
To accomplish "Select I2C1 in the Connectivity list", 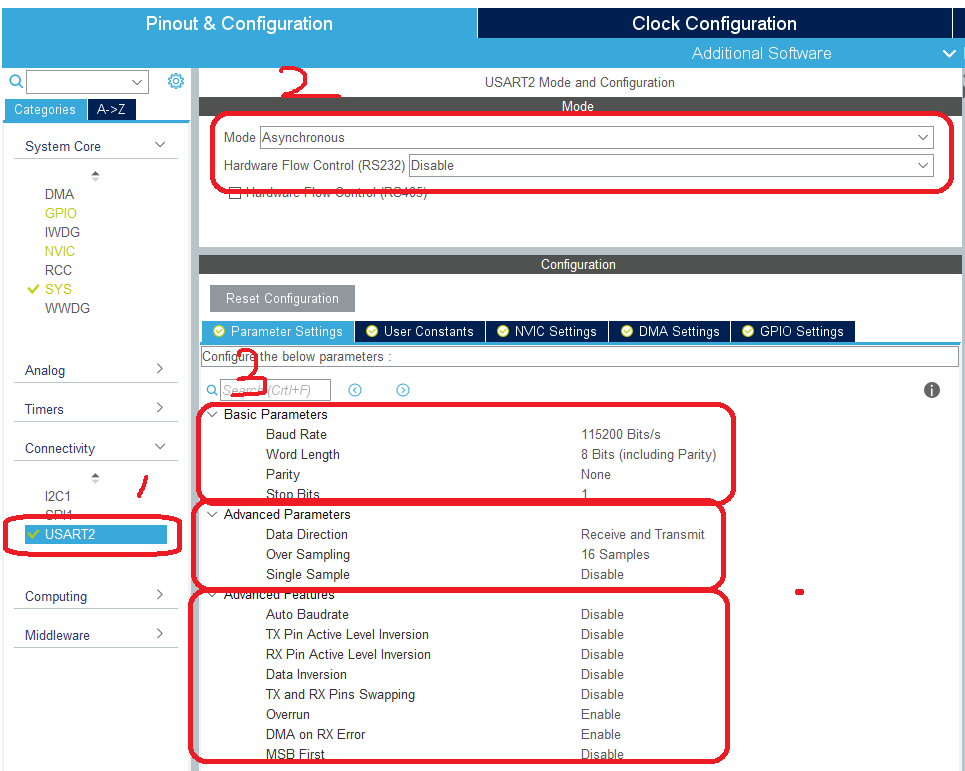I will coord(58,497).
